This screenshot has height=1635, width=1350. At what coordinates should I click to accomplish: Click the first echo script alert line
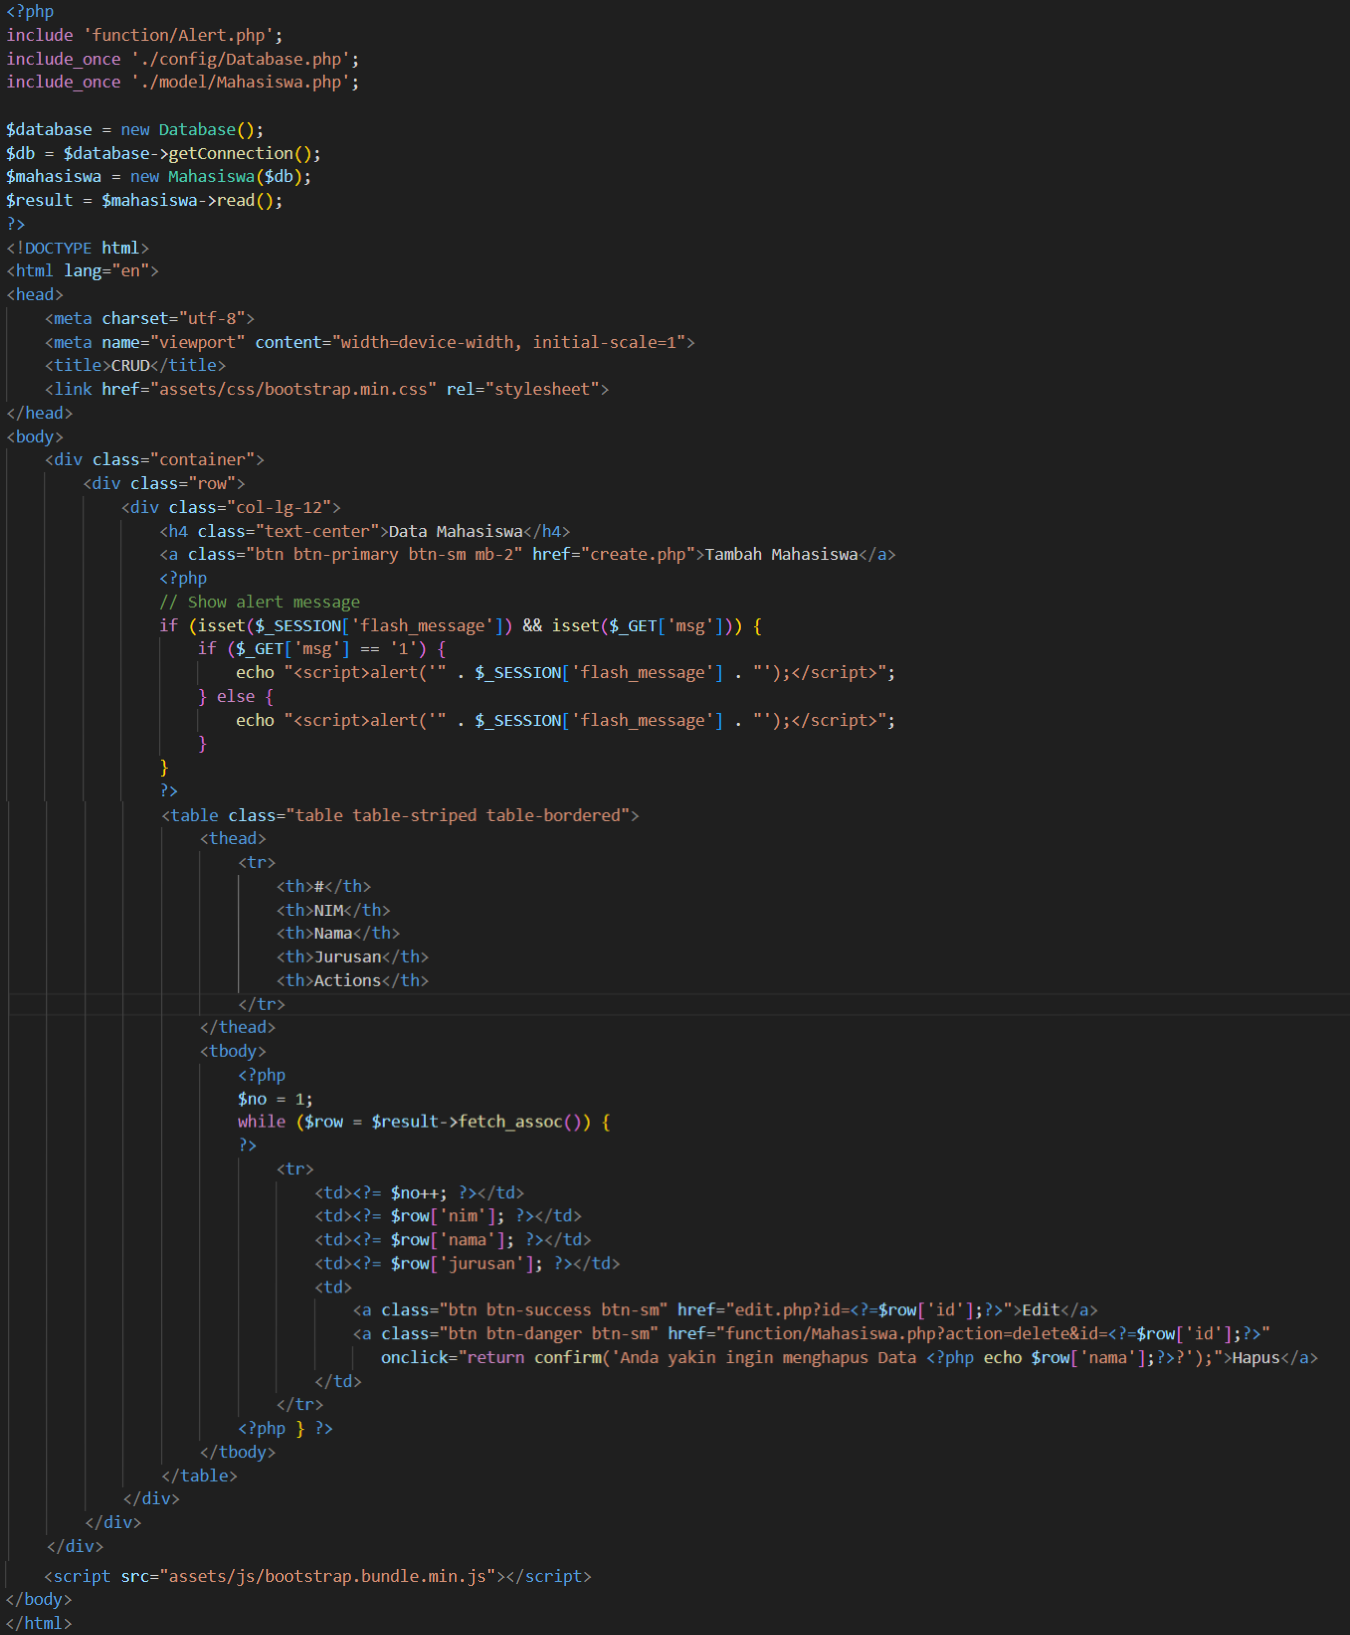[566, 673]
